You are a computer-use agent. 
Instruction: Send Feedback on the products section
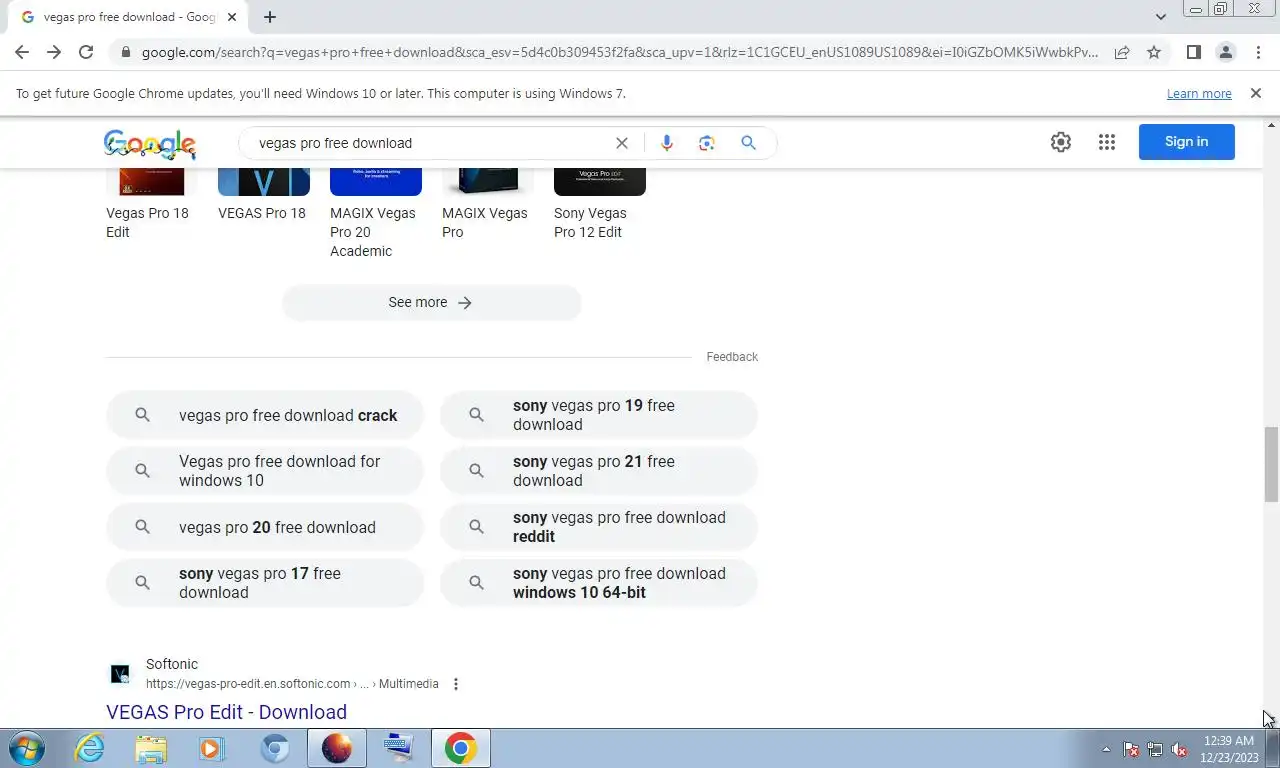pos(732,357)
